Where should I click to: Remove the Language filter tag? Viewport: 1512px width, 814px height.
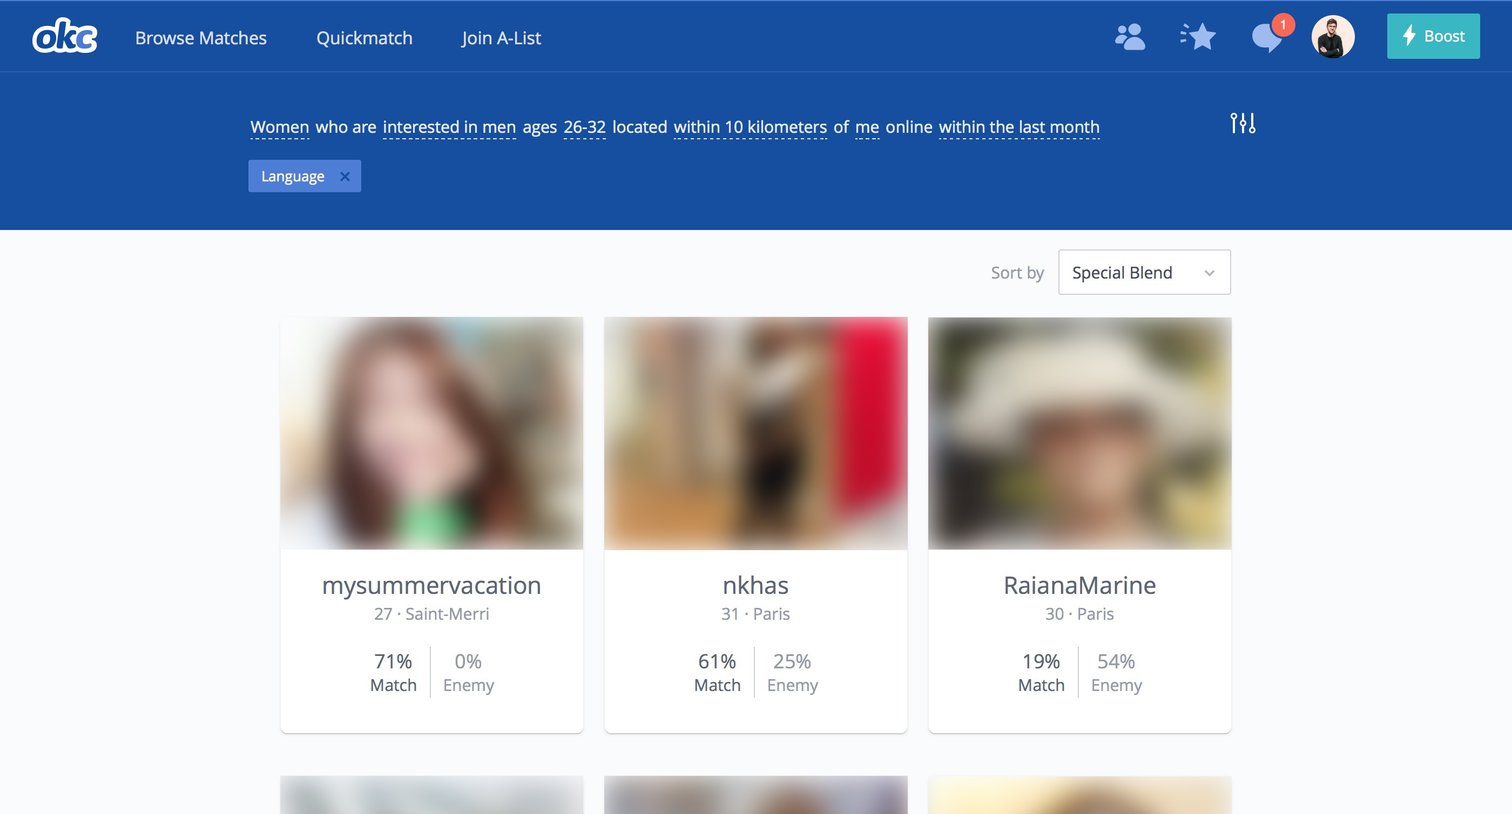click(x=345, y=176)
